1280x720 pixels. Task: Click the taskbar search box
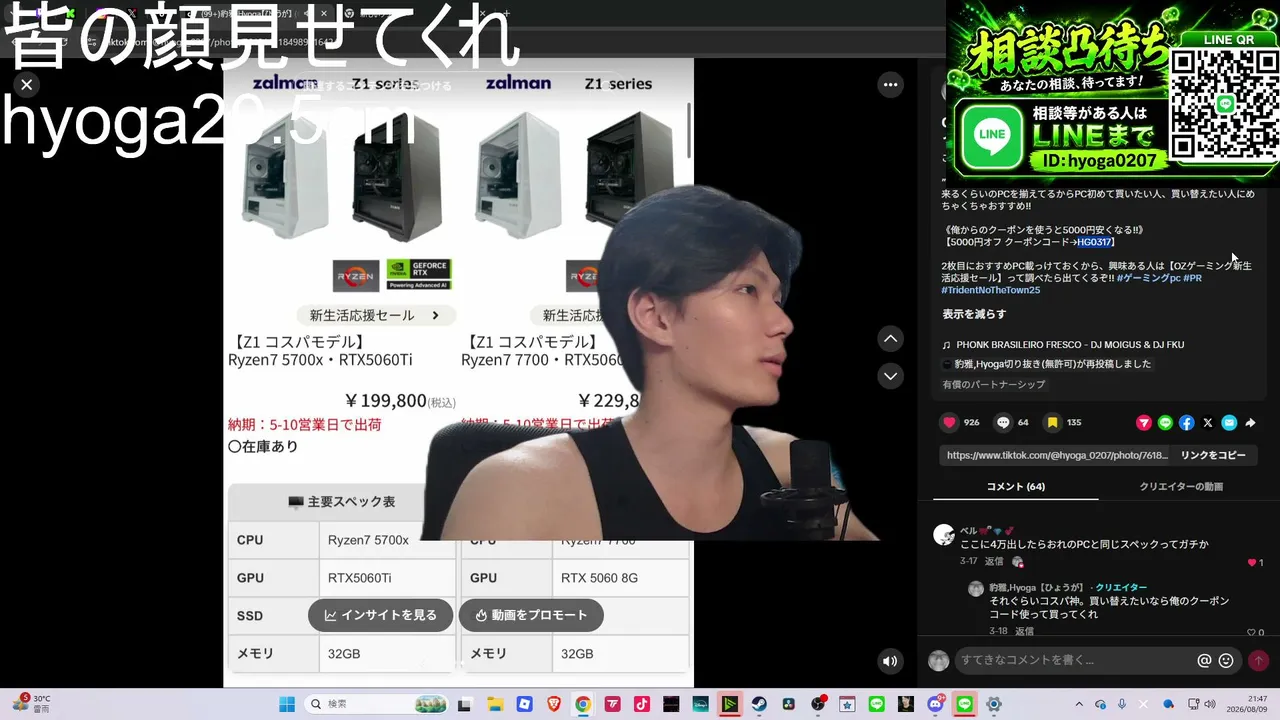tap(375, 704)
